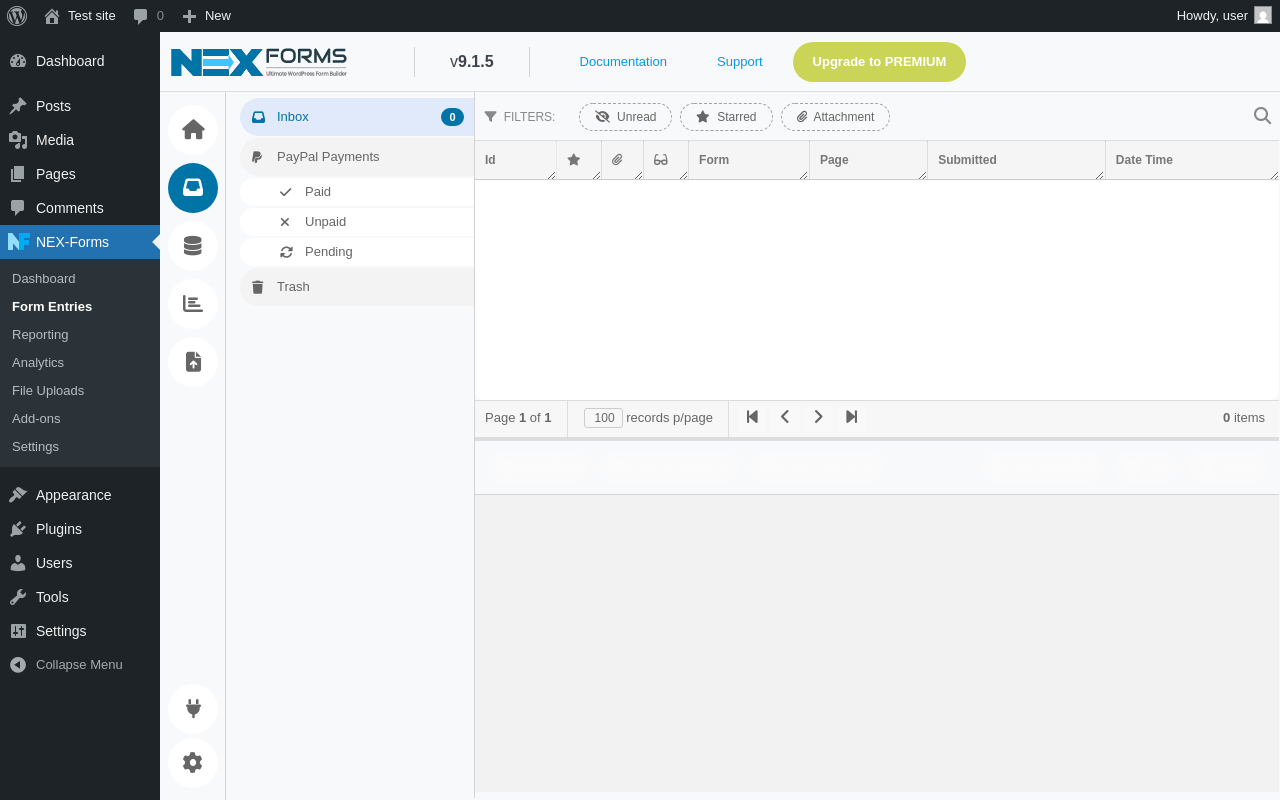Screen dimensions: 1280x800
Task: Open Appearance menu
Action: pos(80,495)
